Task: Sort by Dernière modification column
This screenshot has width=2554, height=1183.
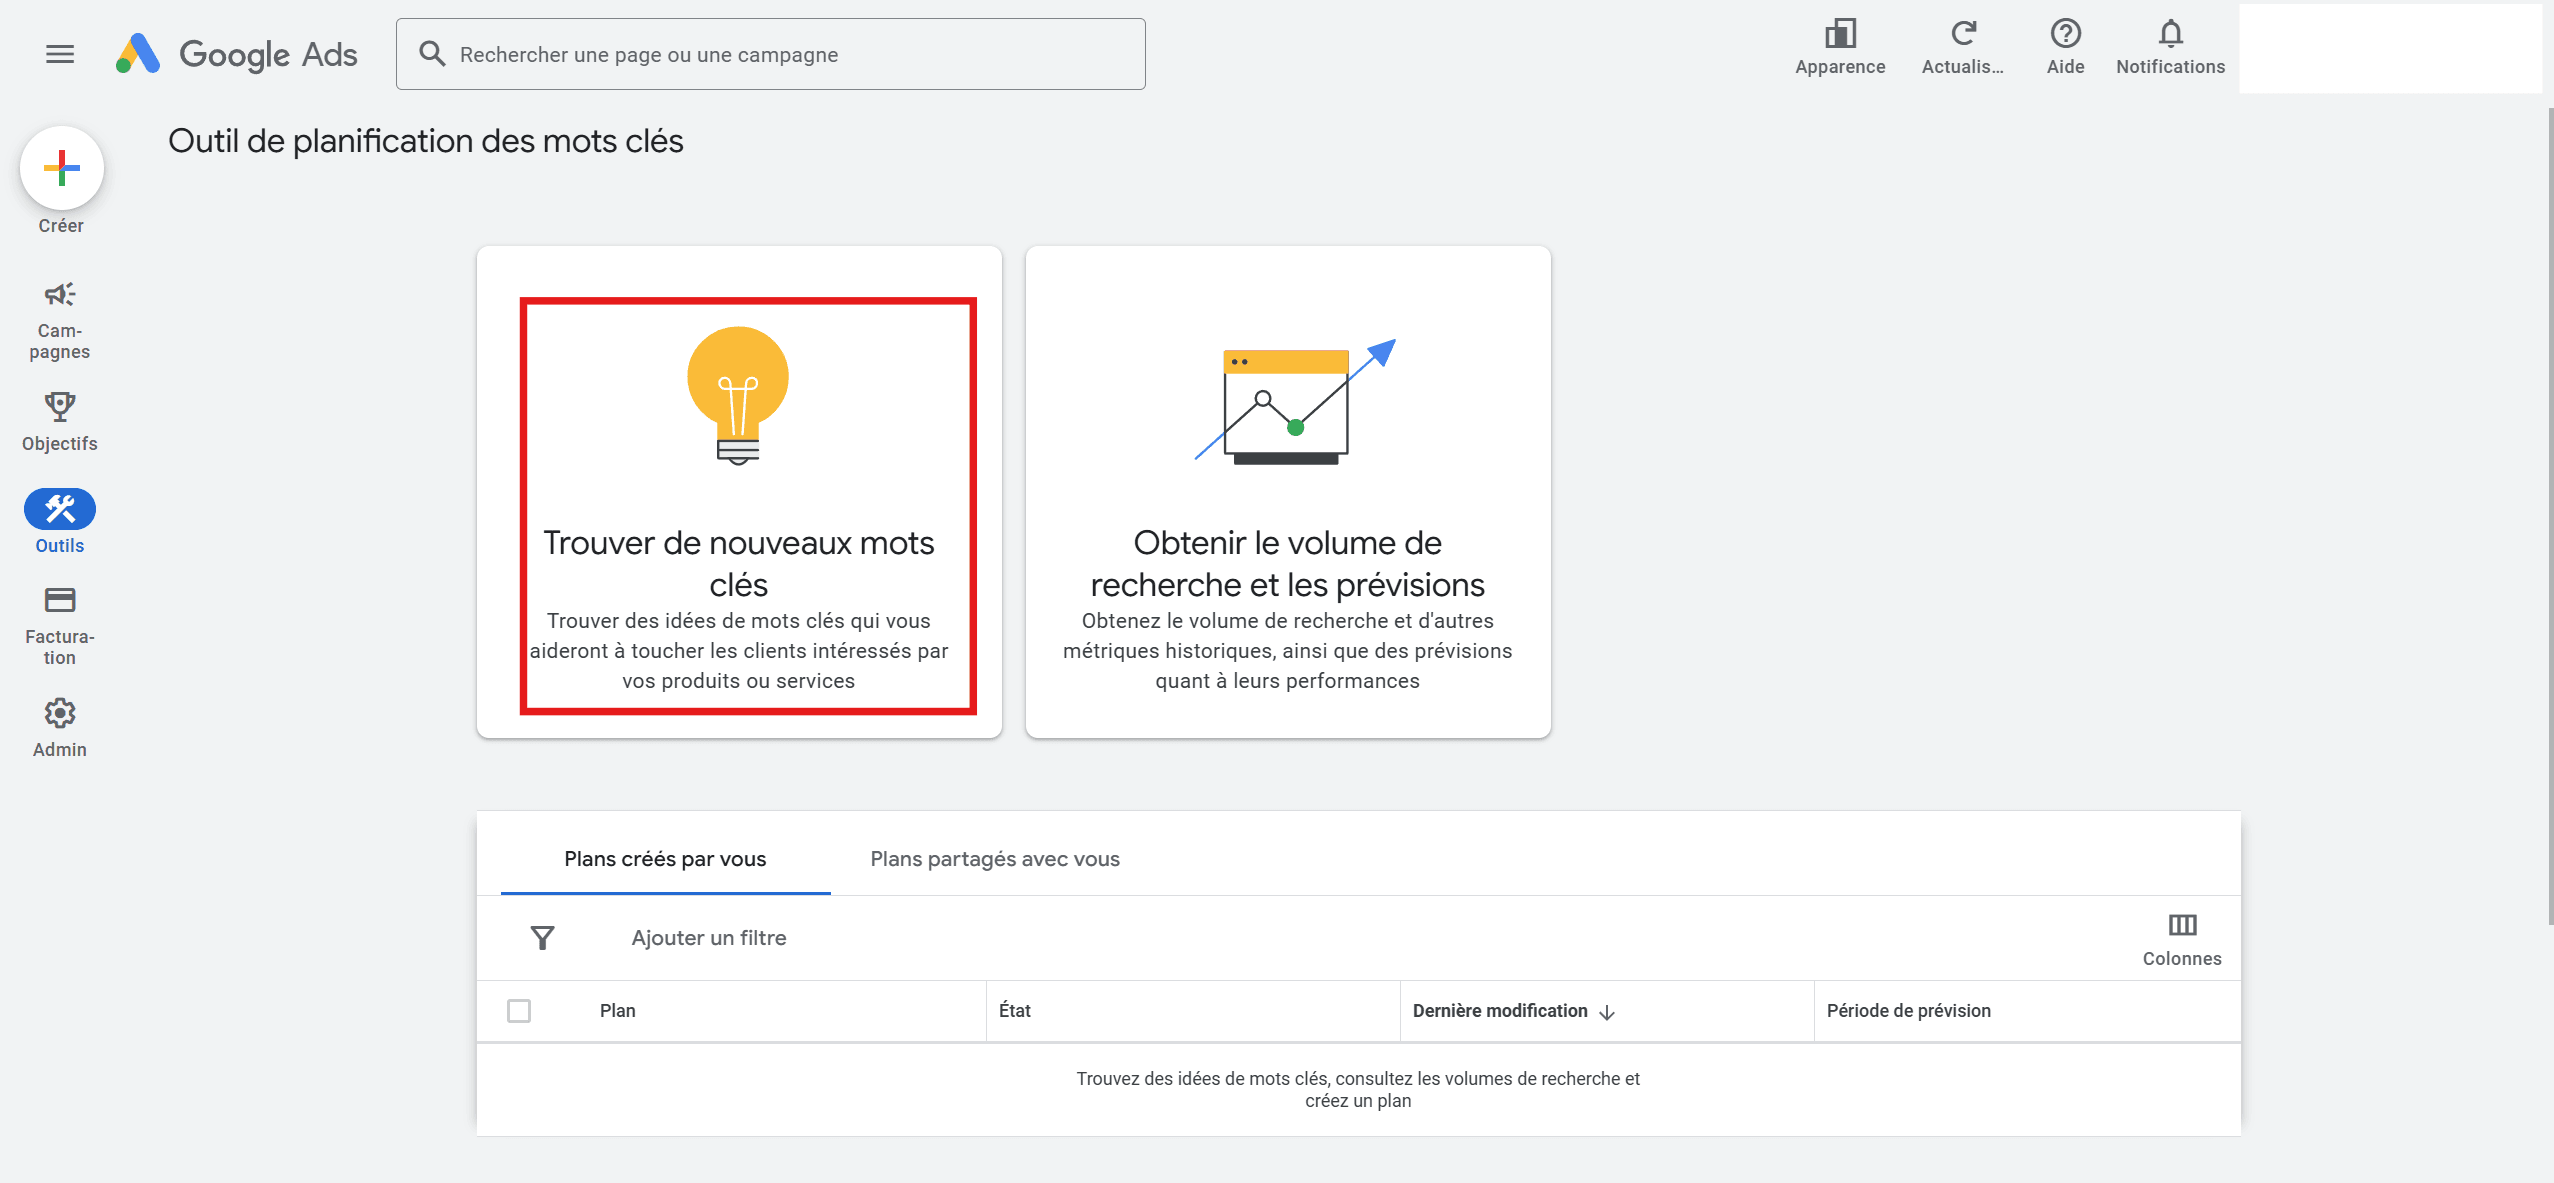Action: (x=1500, y=1011)
